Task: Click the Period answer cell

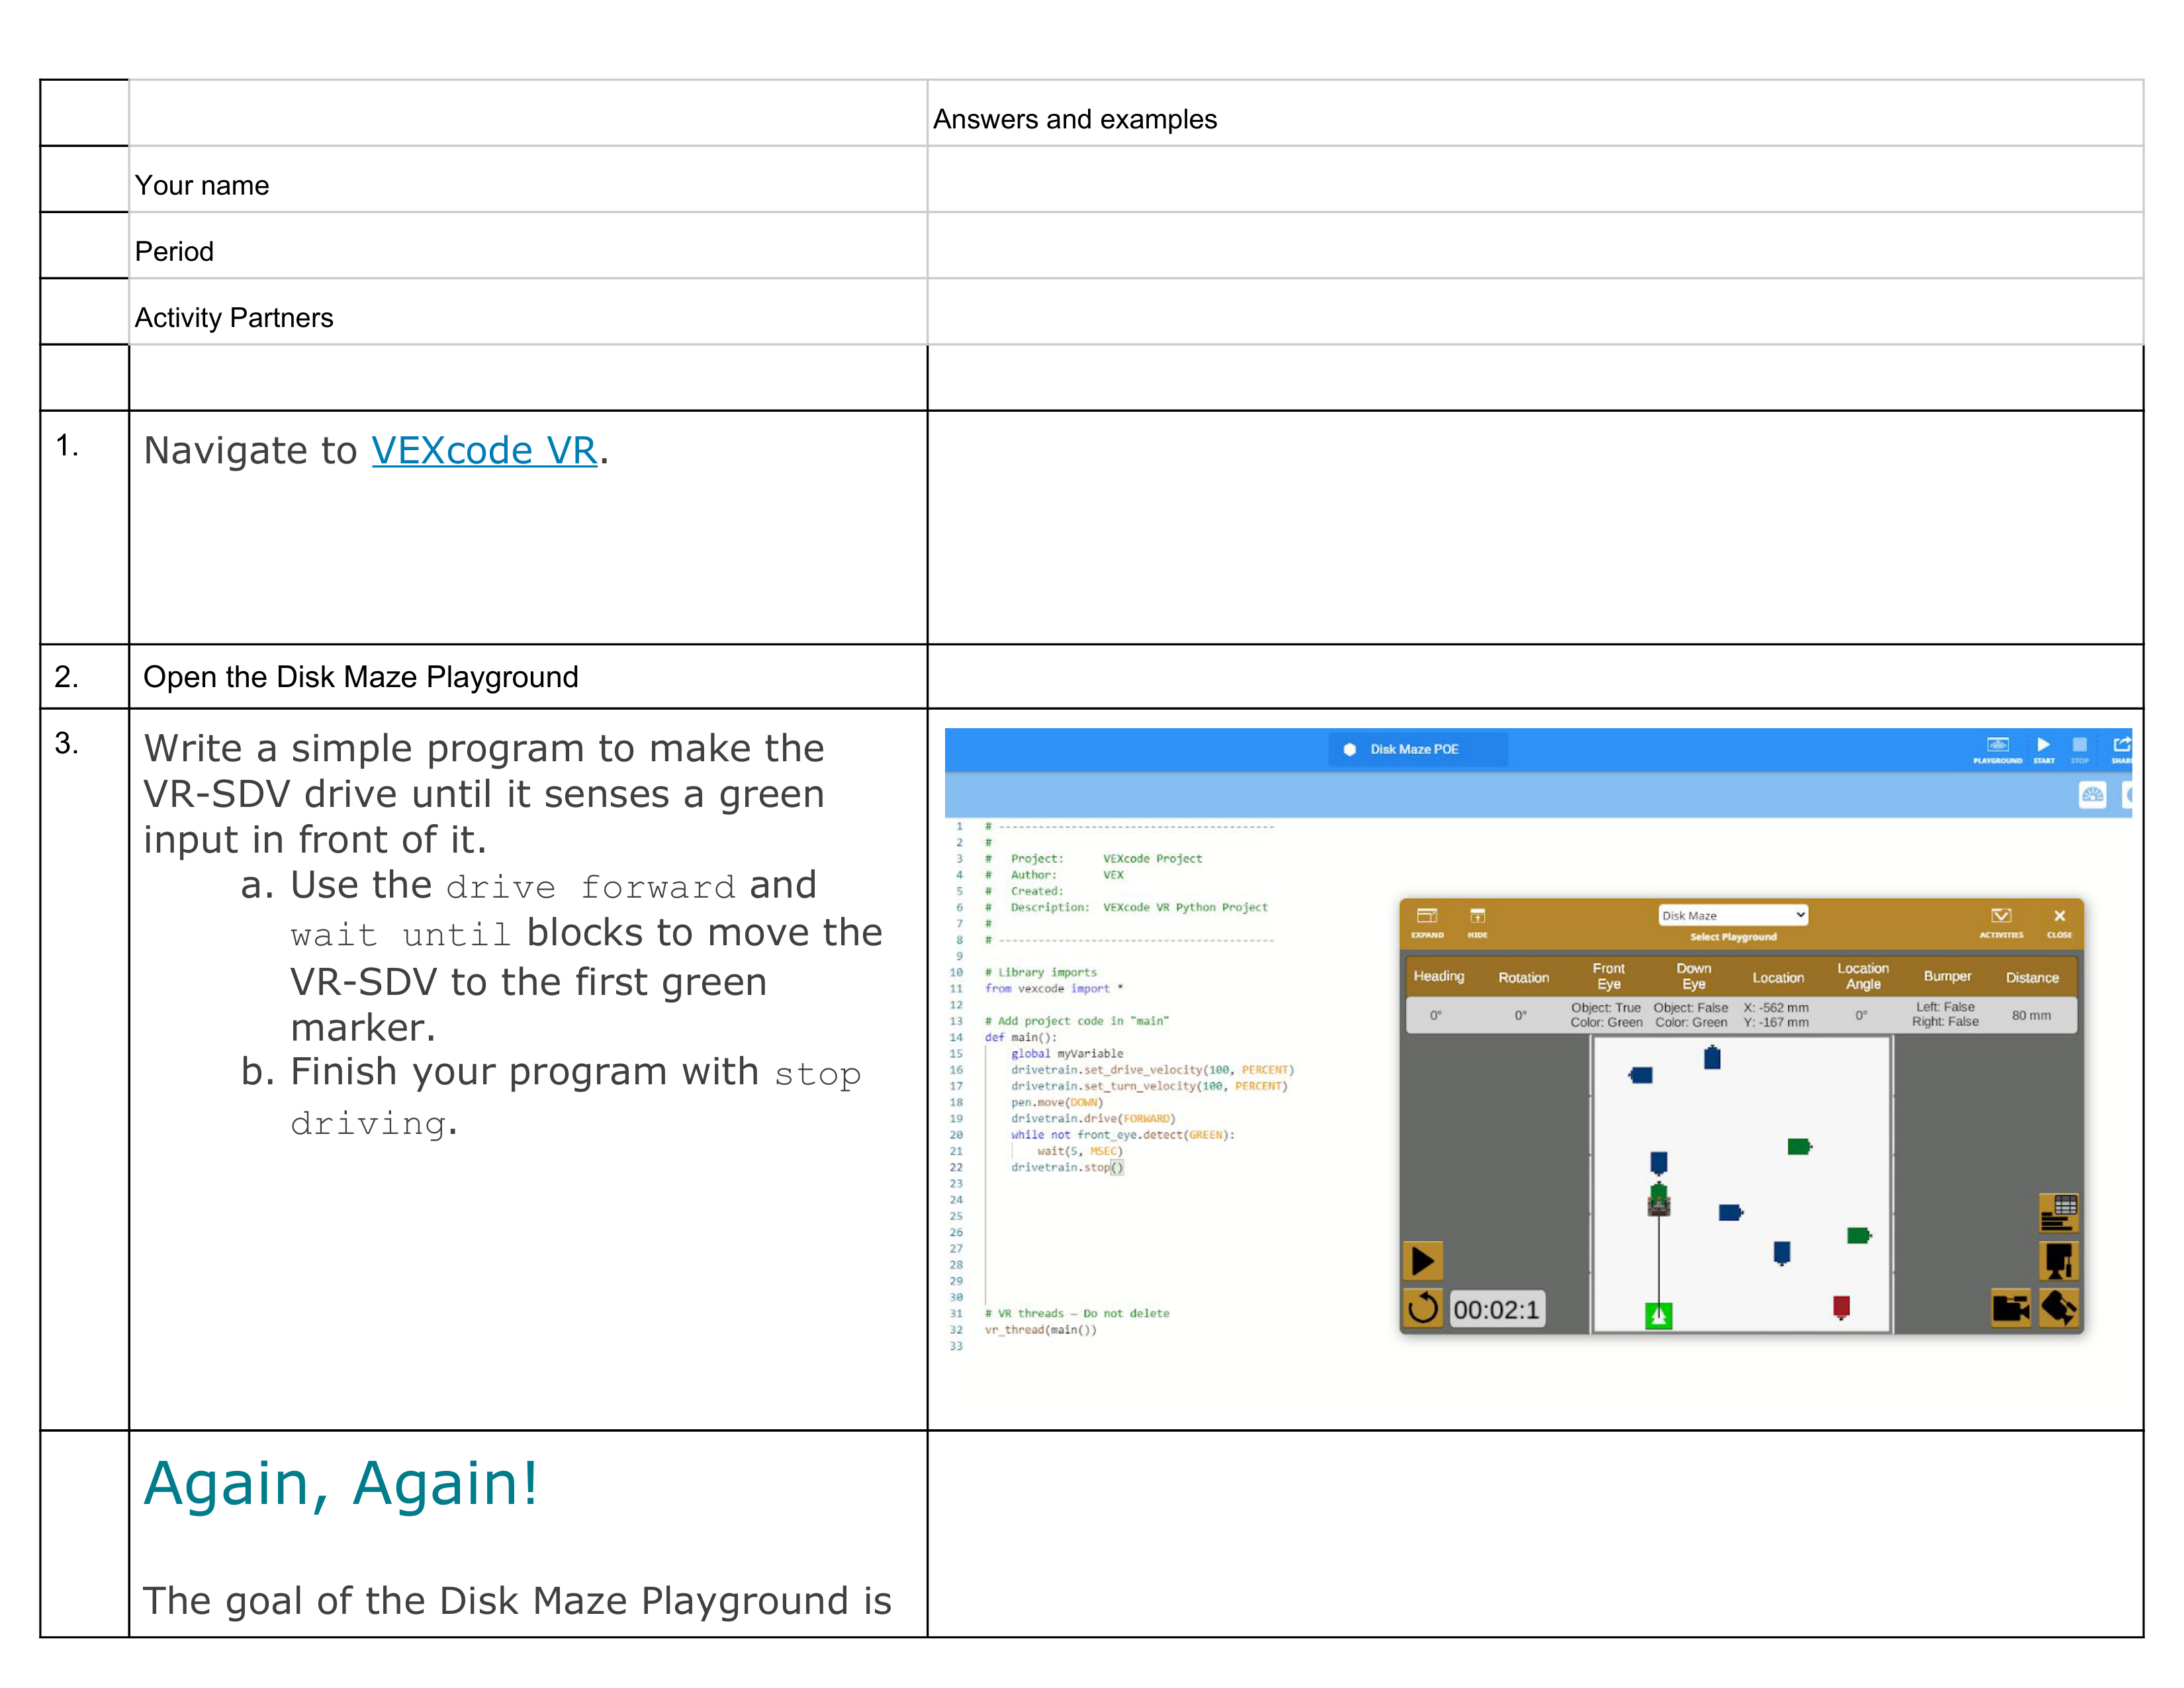Action: point(1534,245)
